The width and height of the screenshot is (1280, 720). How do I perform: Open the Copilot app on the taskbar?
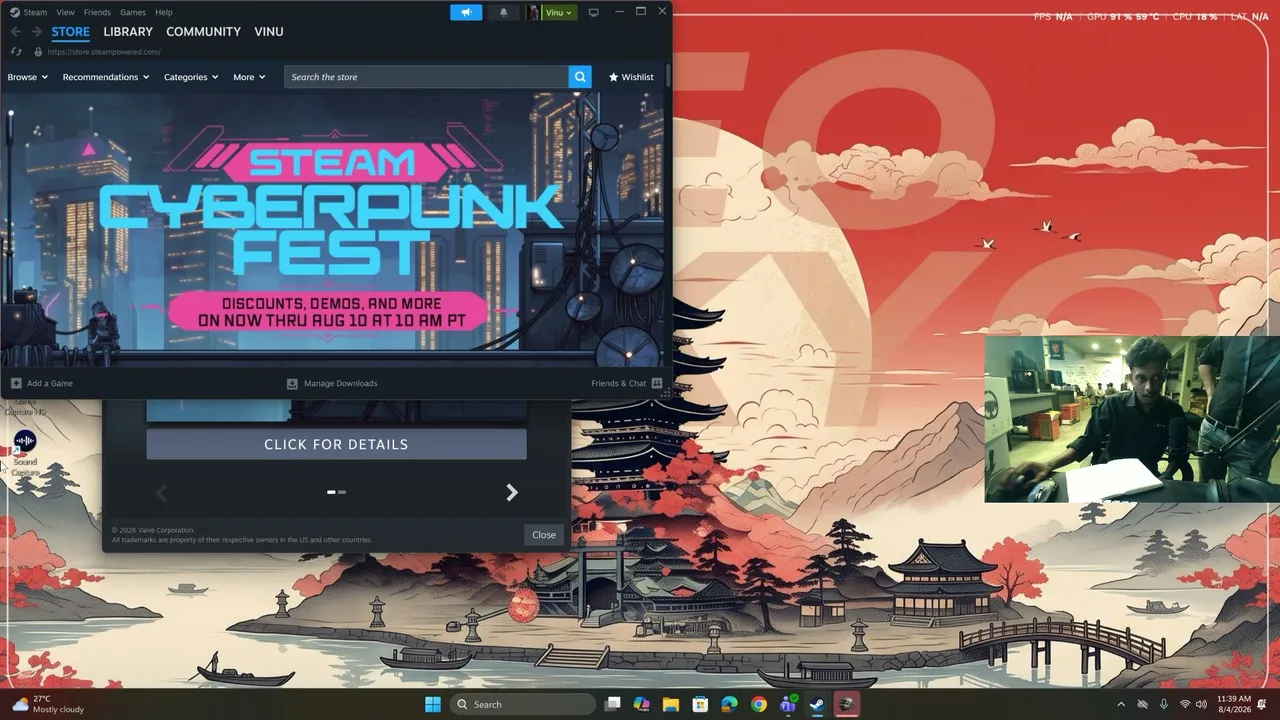tap(642, 704)
